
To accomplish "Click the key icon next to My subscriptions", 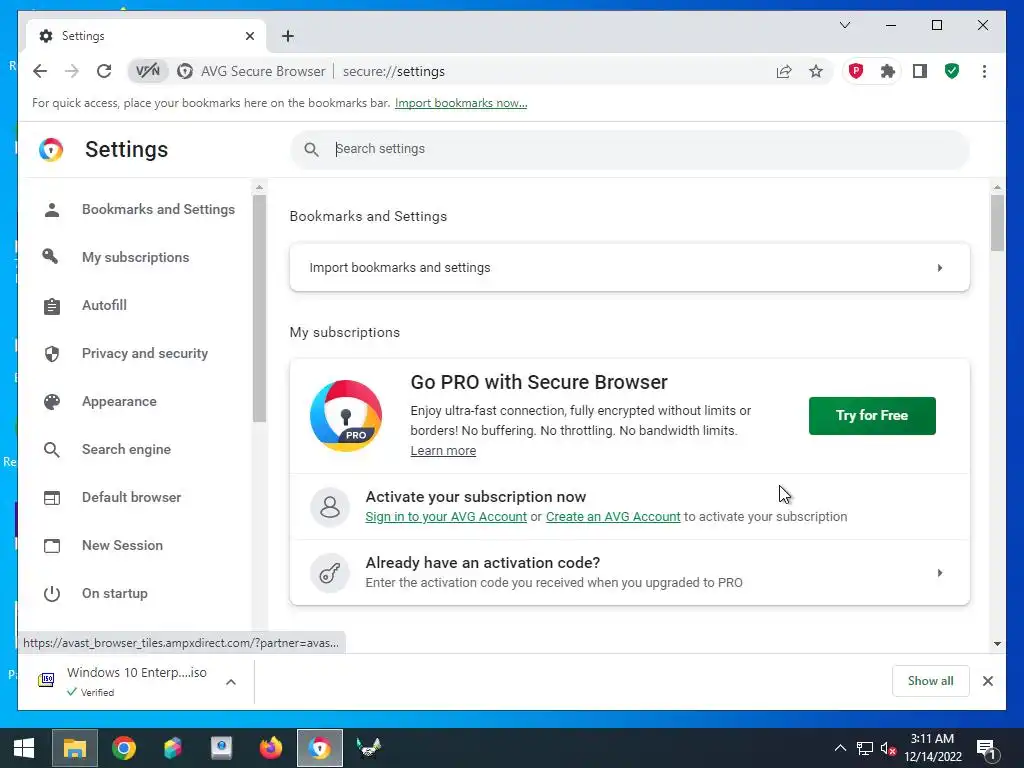I will click(x=51, y=257).
